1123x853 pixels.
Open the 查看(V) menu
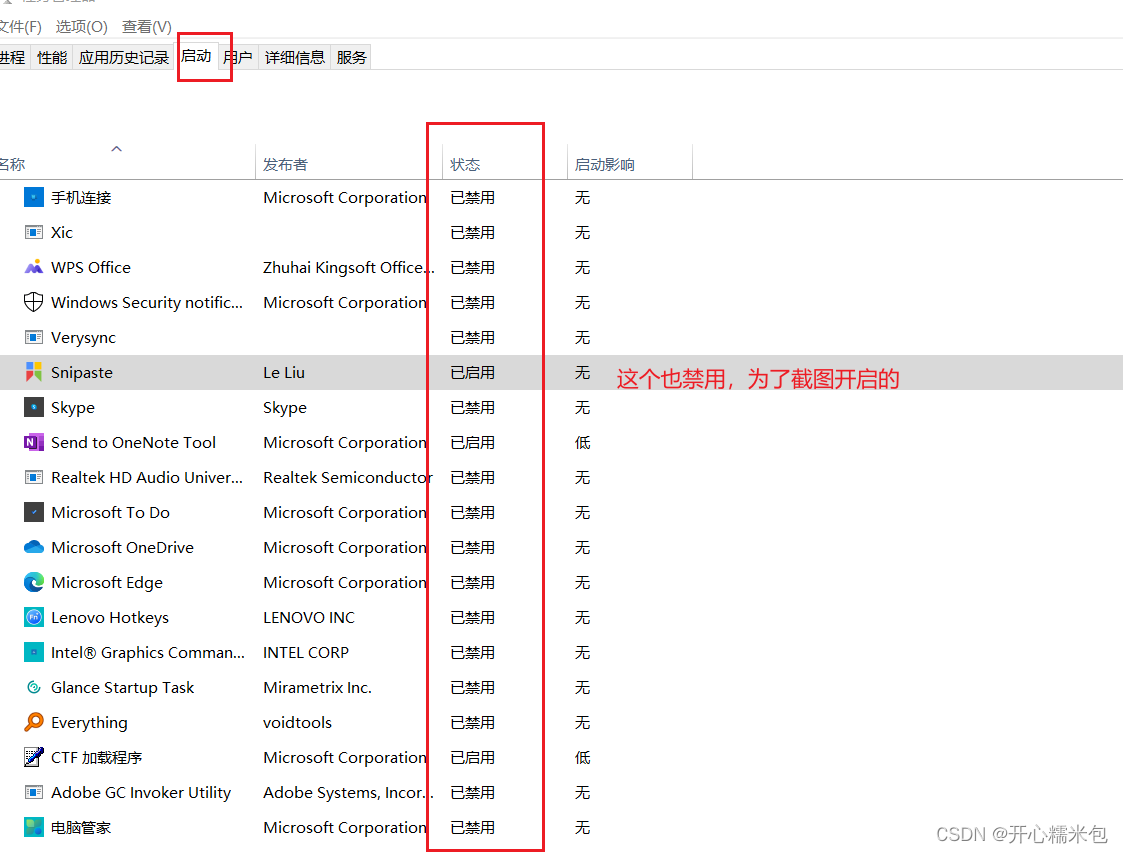point(147,26)
